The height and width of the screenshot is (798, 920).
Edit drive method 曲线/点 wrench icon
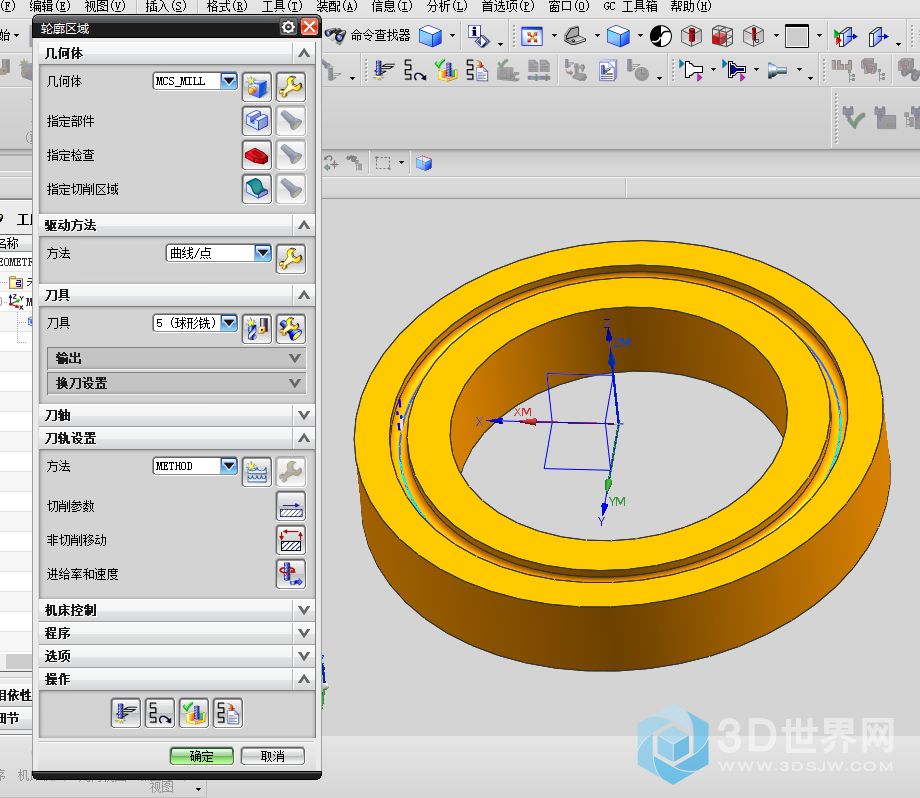290,259
